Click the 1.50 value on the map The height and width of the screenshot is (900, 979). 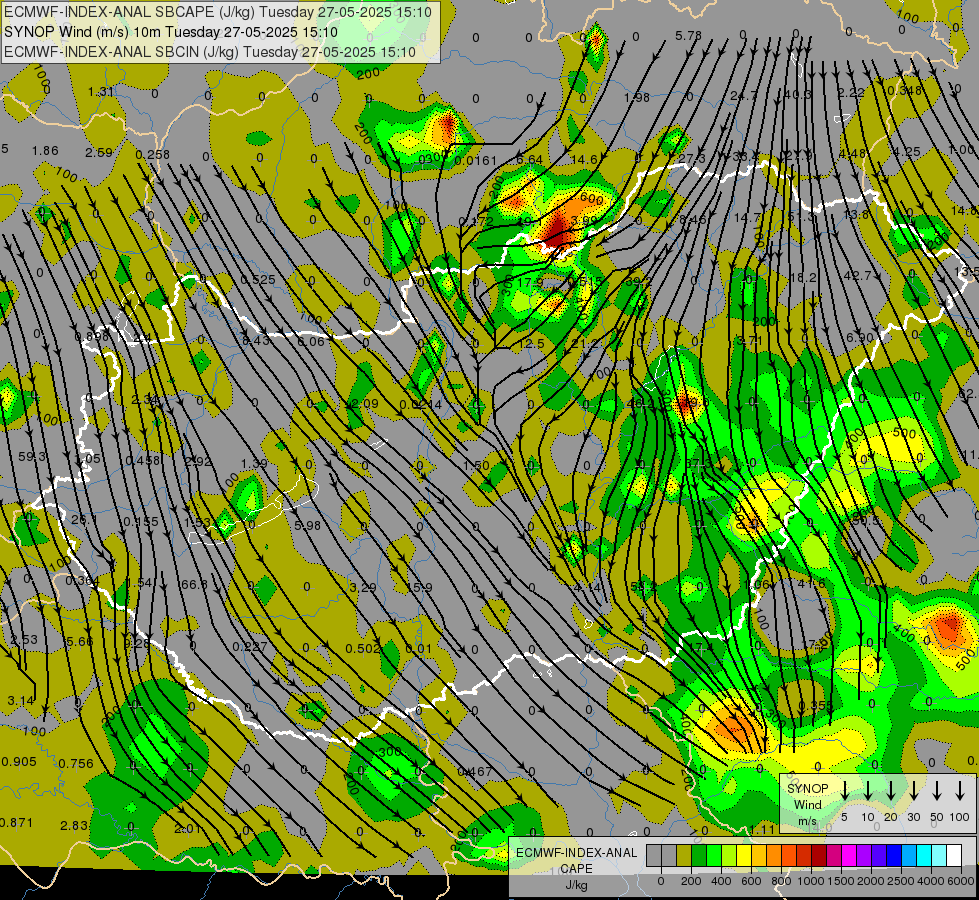pos(476,465)
